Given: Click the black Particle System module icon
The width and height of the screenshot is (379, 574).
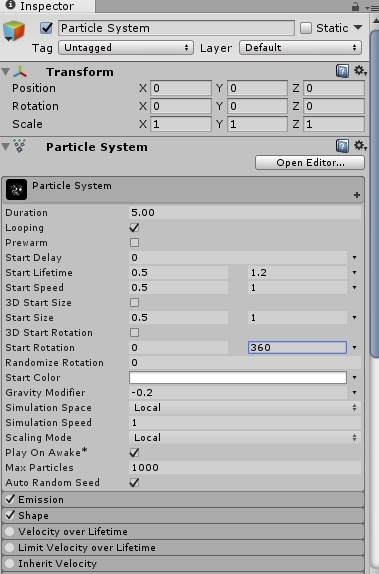Looking at the screenshot, I should tap(16, 189).
